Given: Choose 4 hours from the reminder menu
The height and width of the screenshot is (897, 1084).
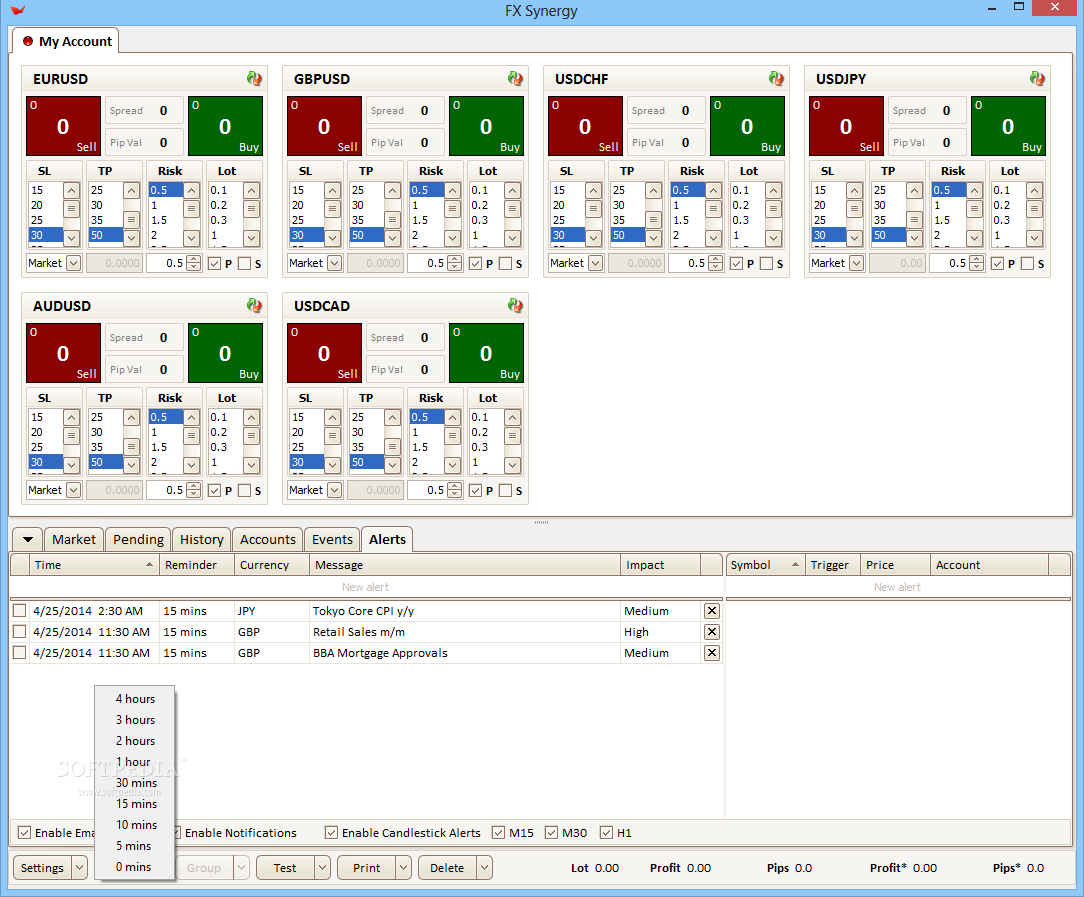Looking at the screenshot, I should (135, 699).
